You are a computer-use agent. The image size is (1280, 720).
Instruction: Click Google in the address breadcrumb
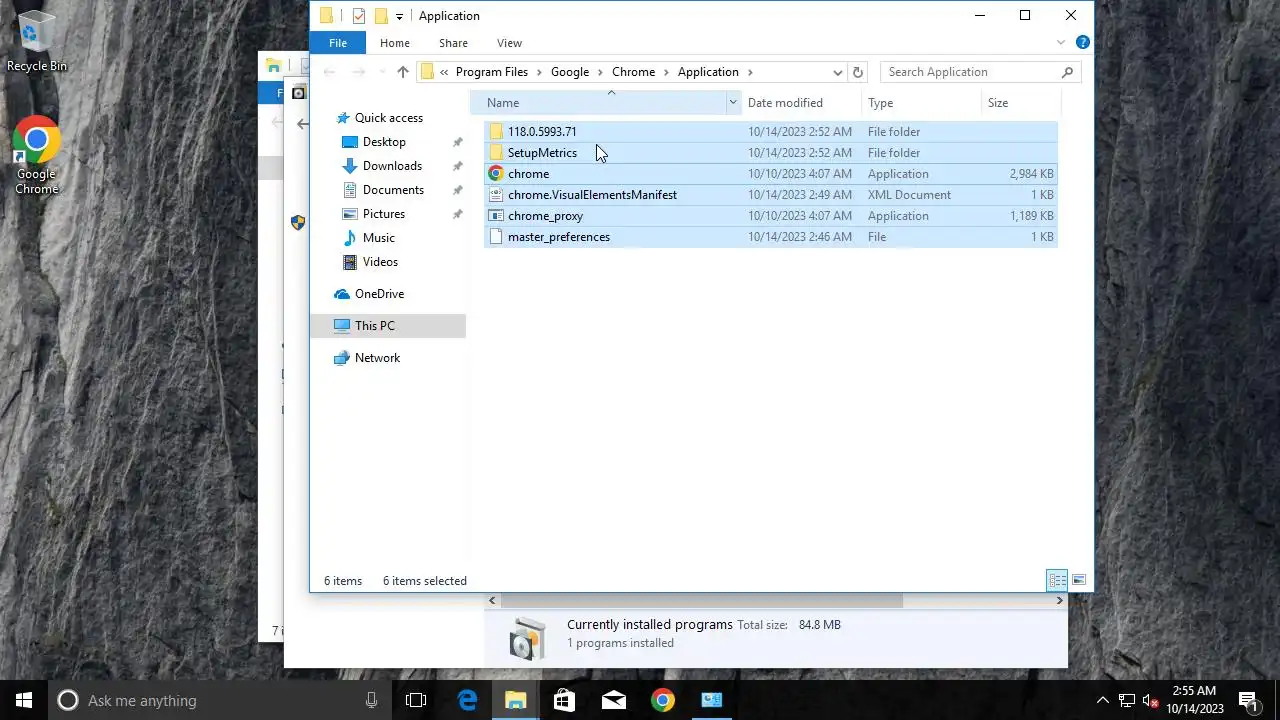click(570, 72)
